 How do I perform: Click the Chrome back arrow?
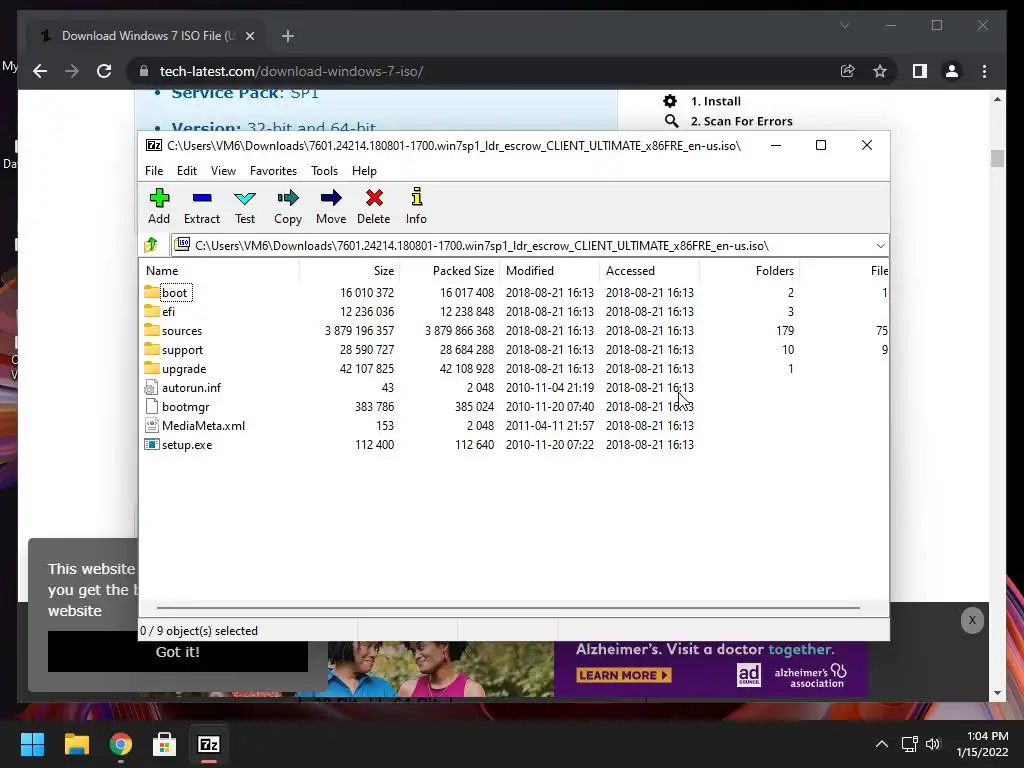(40, 71)
